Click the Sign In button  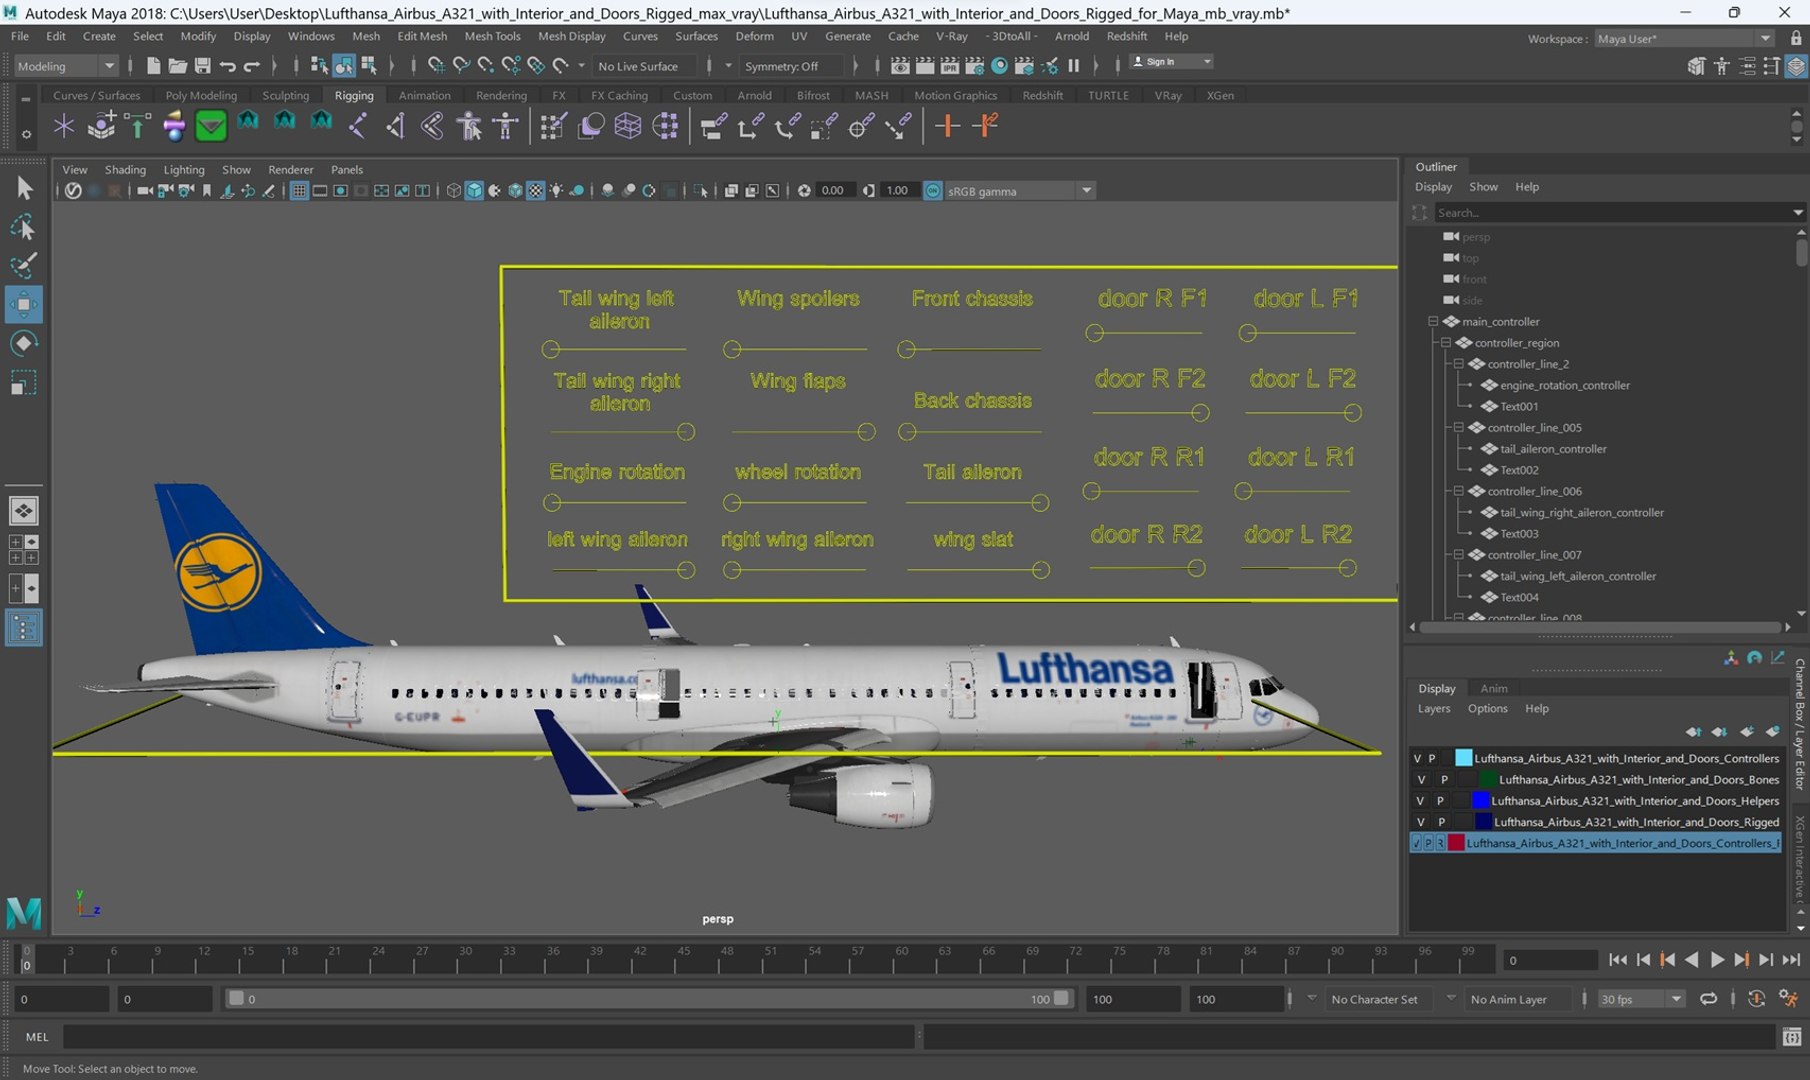[x=1170, y=61]
